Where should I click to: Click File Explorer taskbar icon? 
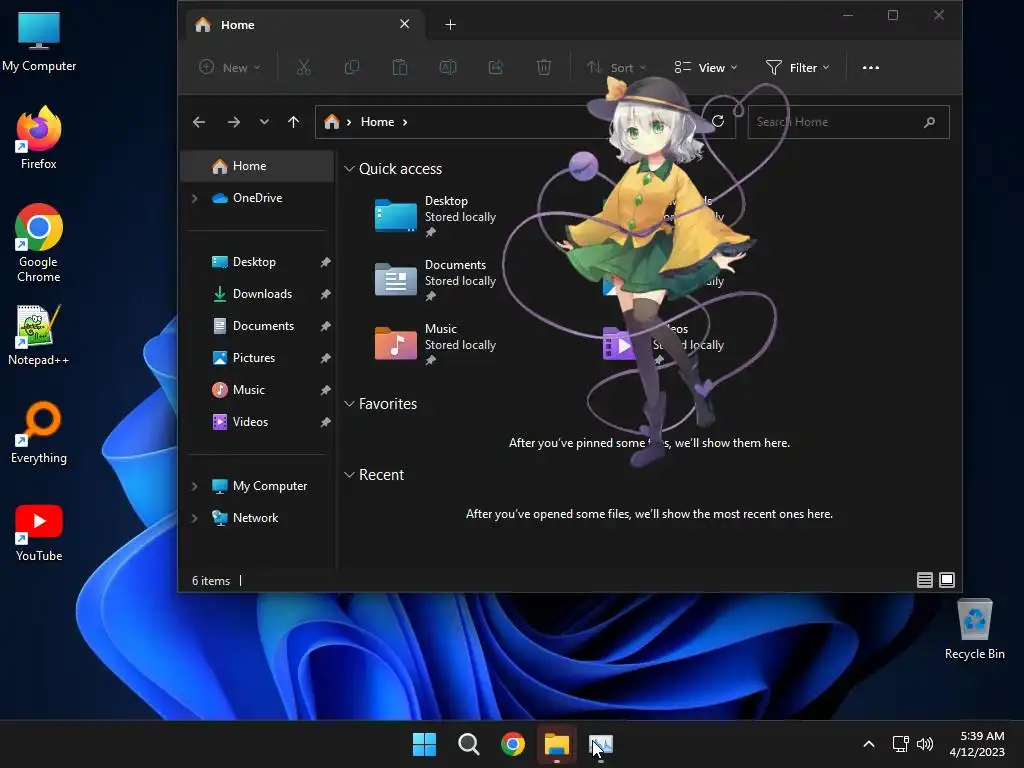point(557,744)
